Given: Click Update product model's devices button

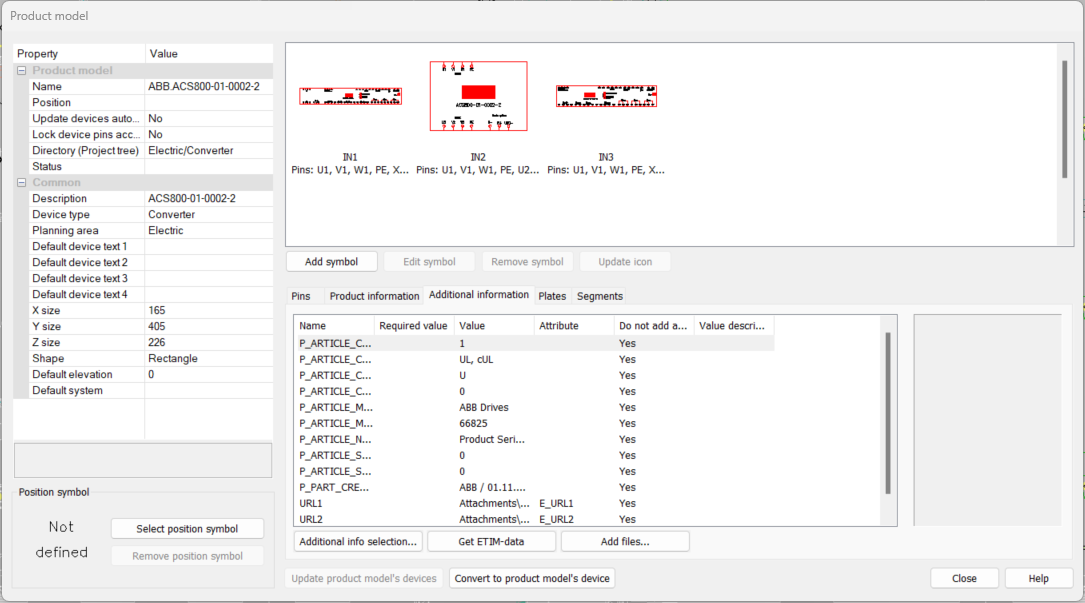Looking at the screenshot, I should 364,578.
